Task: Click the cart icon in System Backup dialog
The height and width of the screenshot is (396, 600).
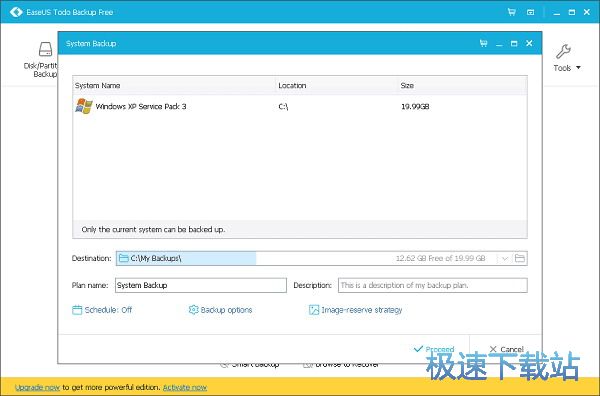Action: click(x=484, y=43)
